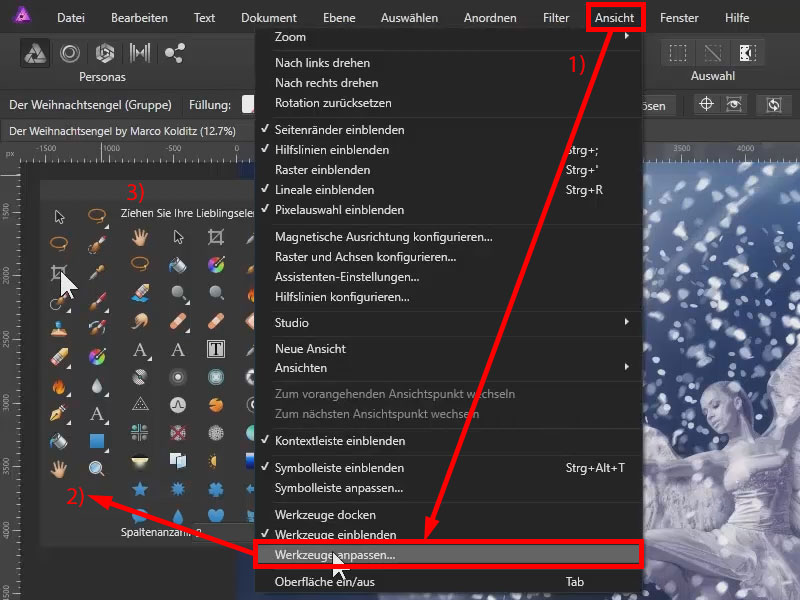This screenshot has width=800, height=600.
Task: Click the cycle selection box icon
Action: pyautogui.click(x=774, y=105)
